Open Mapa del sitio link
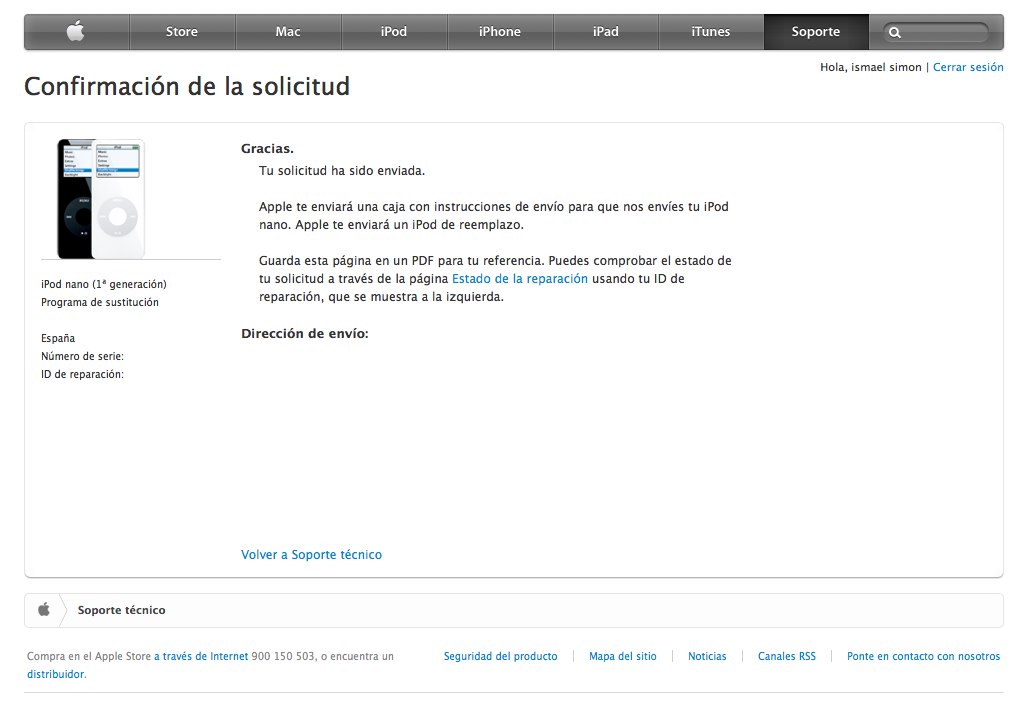This screenshot has width=1024, height=702. tap(622, 656)
